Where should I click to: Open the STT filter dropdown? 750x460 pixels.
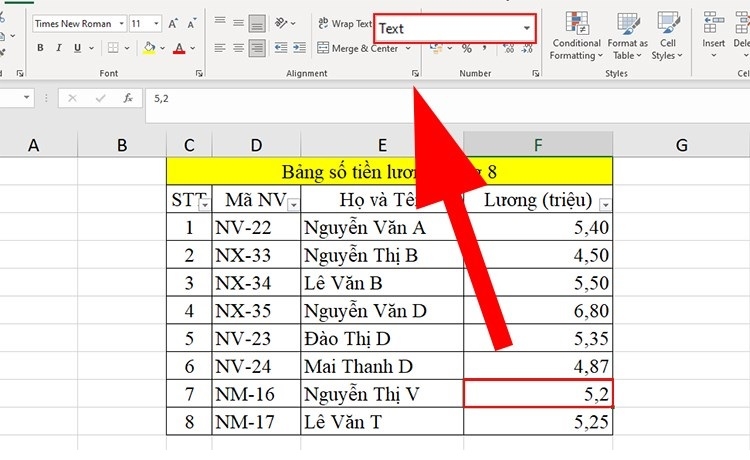(205, 205)
